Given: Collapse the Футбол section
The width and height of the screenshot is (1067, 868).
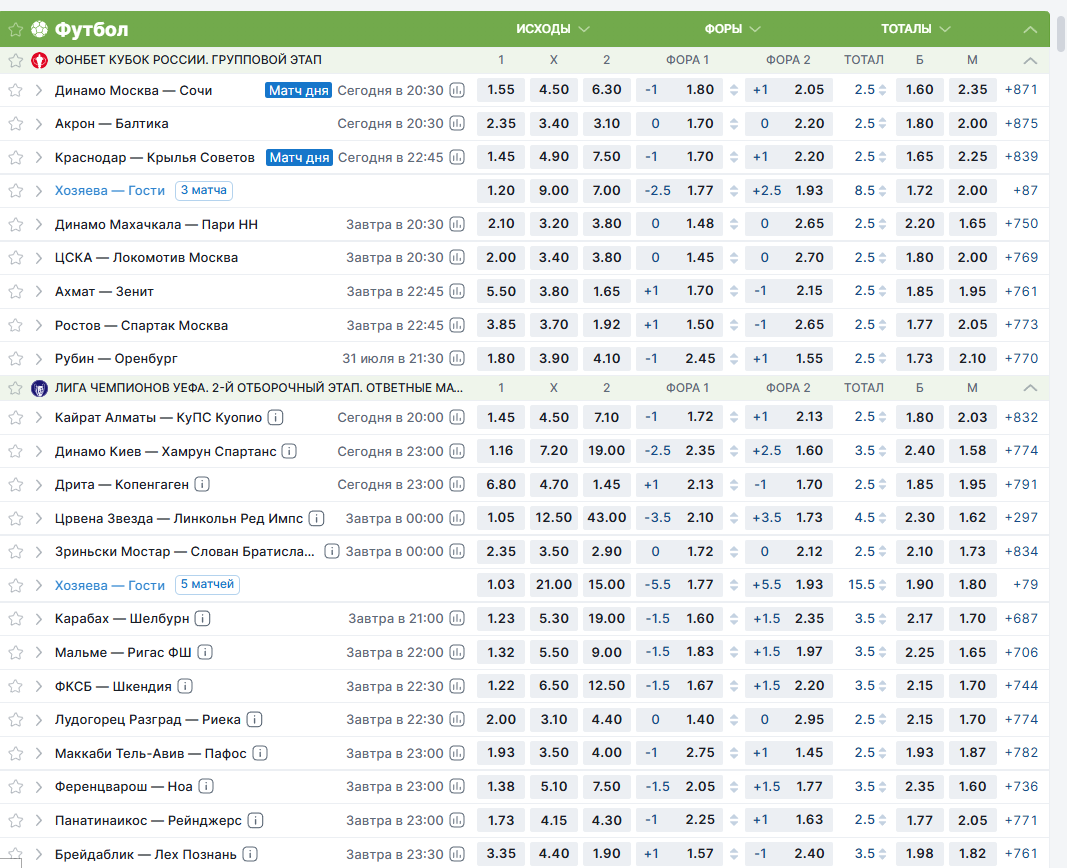Looking at the screenshot, I should [1030, 29].
